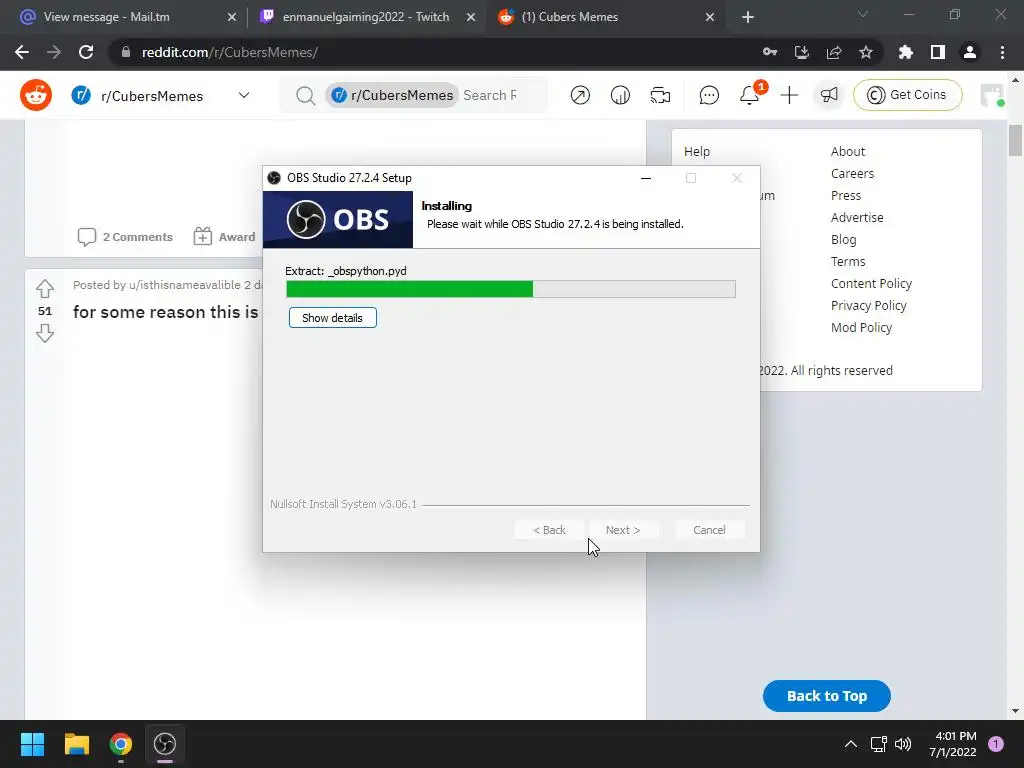Minimize the OBS Studio Setup window
The image size is (1024, 768).
646,178
